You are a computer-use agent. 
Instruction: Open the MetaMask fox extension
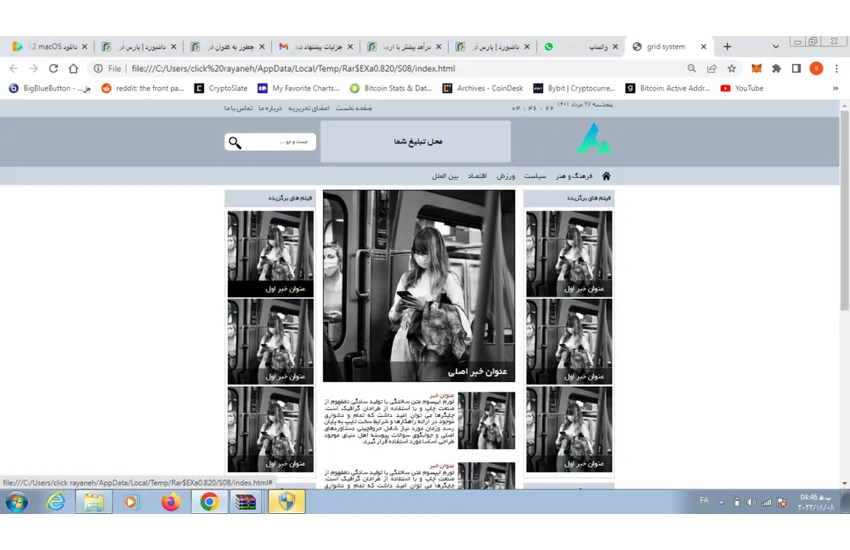(756, 69)
